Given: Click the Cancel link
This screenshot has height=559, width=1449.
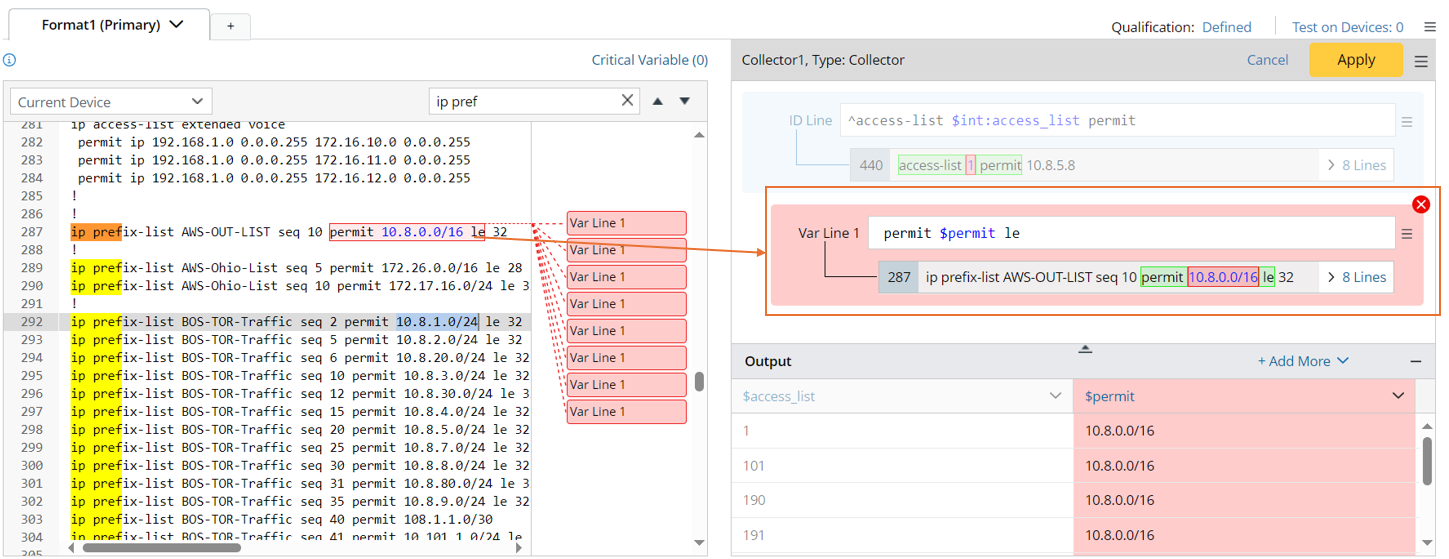Looking at the screenshot, I should click(x=1267, y=60).
